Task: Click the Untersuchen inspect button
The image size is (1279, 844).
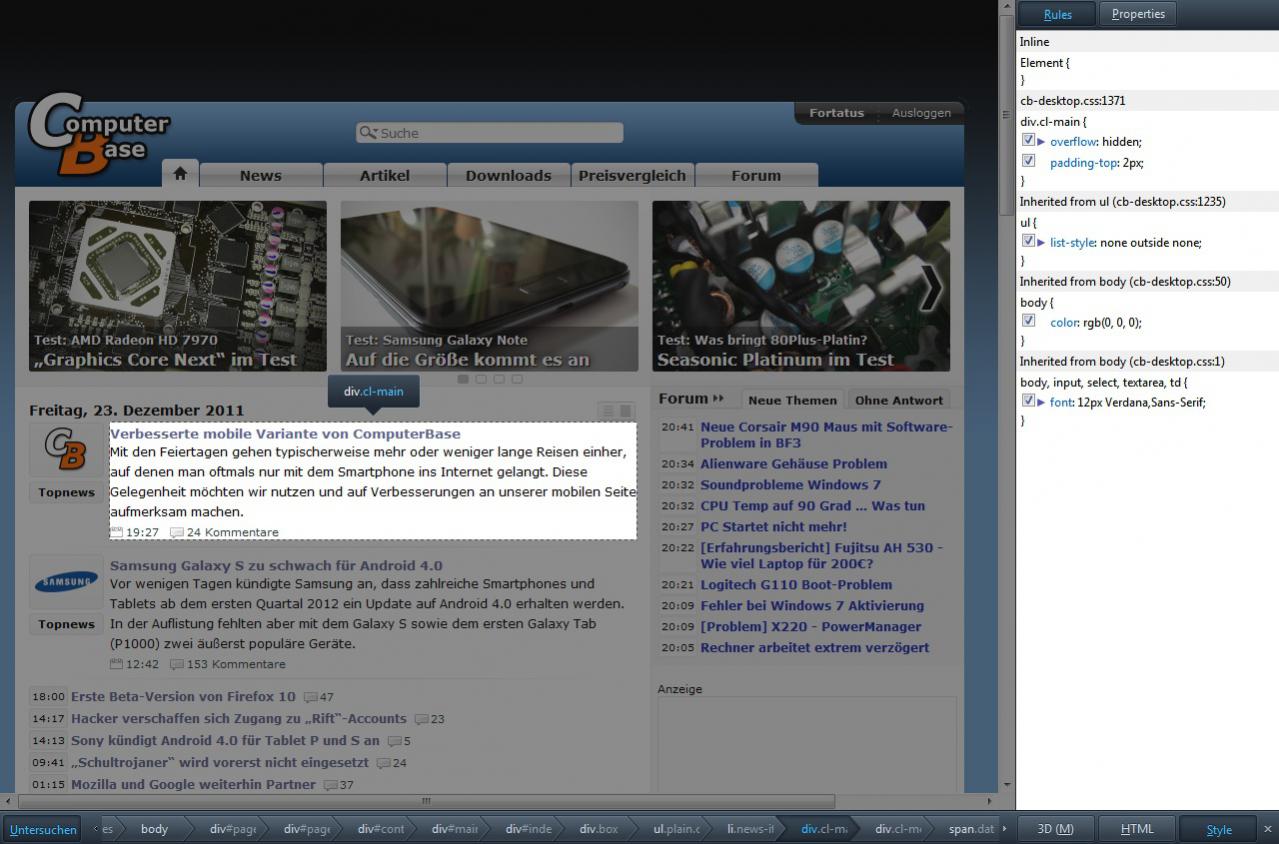Action: click(x=43, y=829)
